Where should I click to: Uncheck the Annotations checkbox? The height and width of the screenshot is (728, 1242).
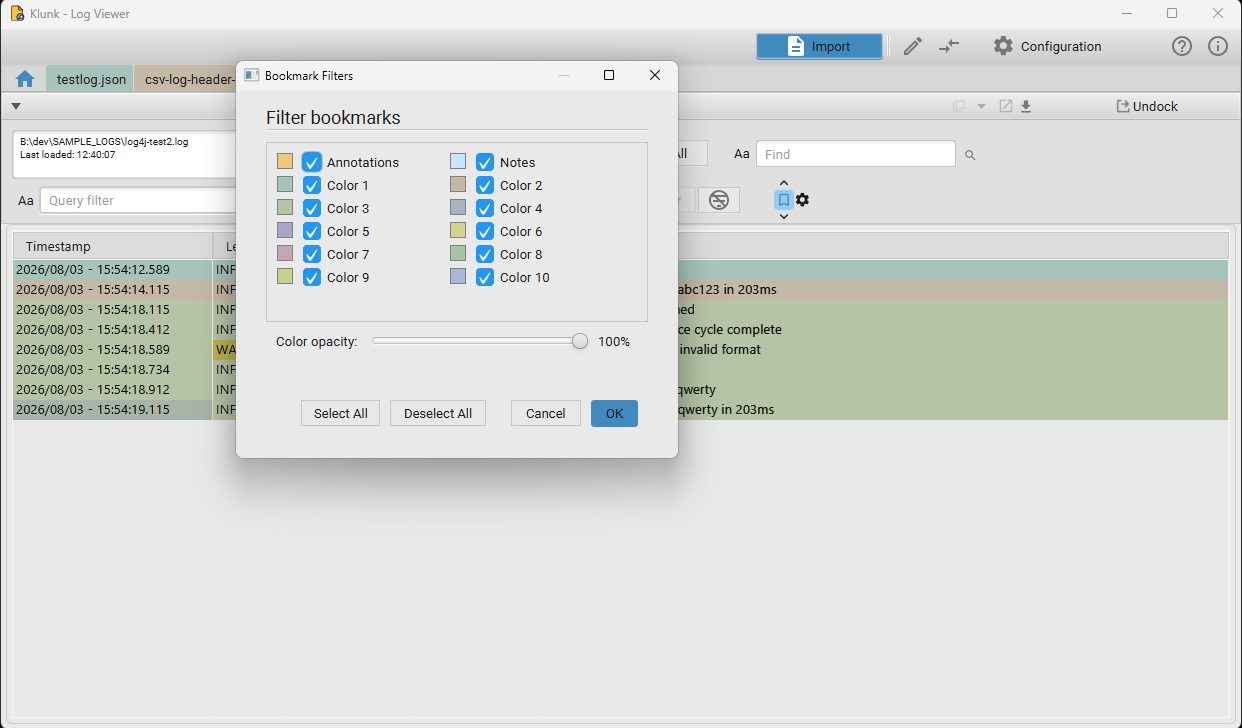(x=312, y=162)
